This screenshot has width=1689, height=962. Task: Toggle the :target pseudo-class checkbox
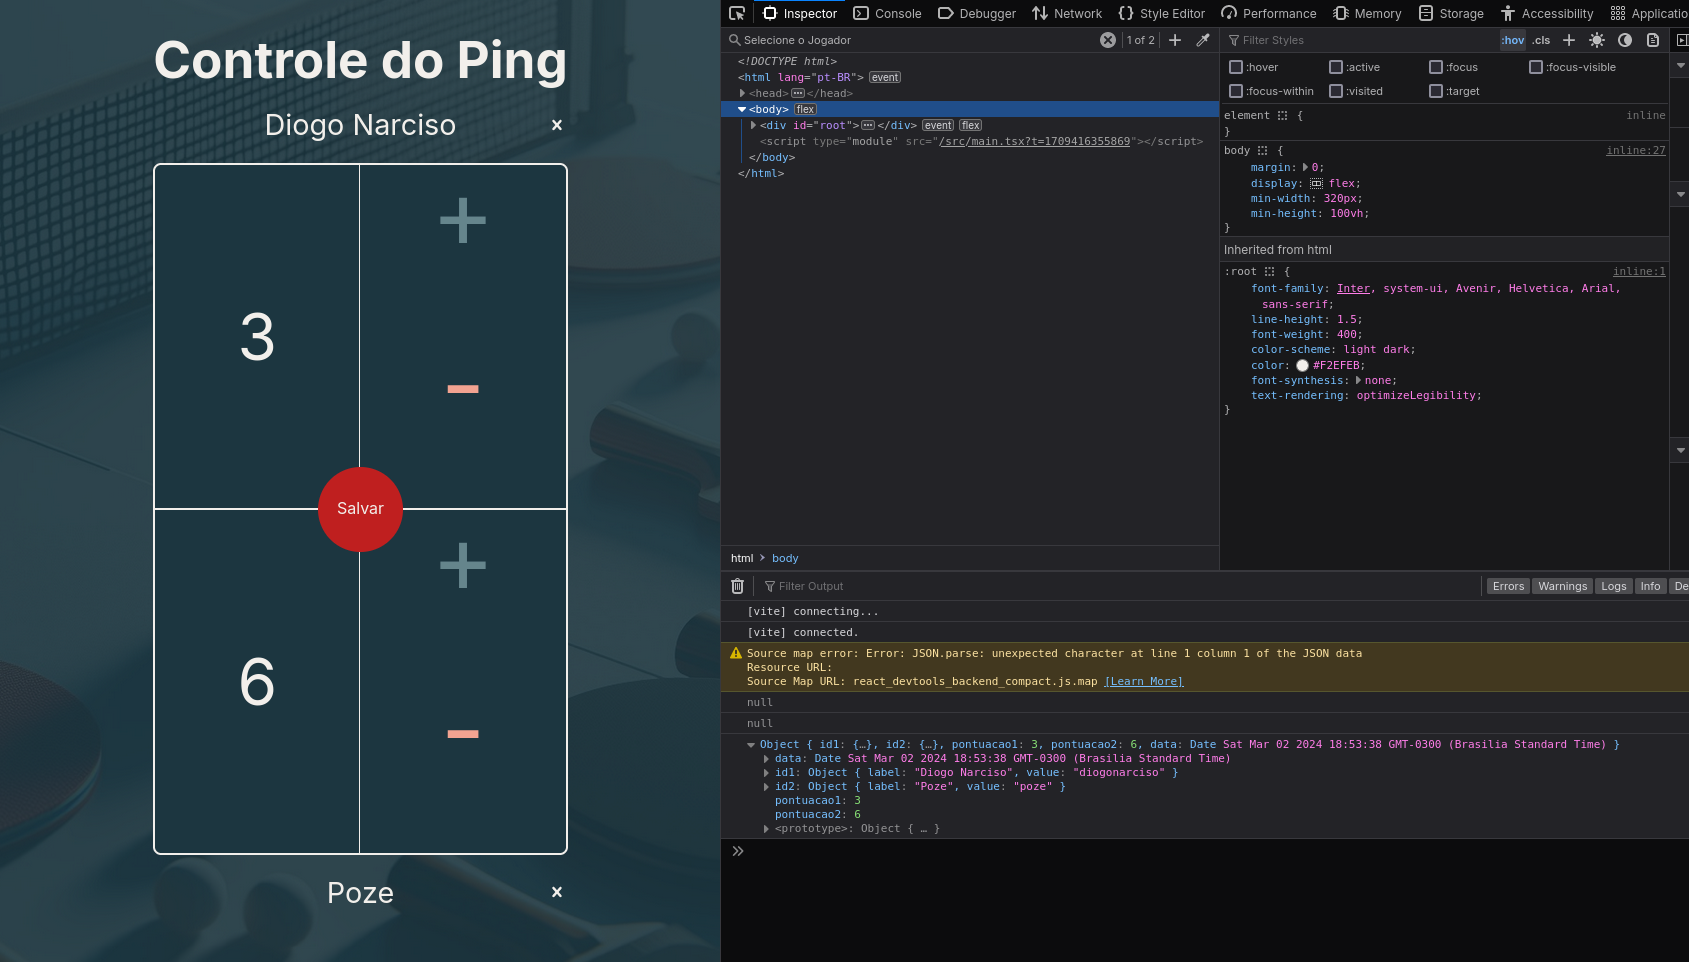click(x=1436, y=91)
